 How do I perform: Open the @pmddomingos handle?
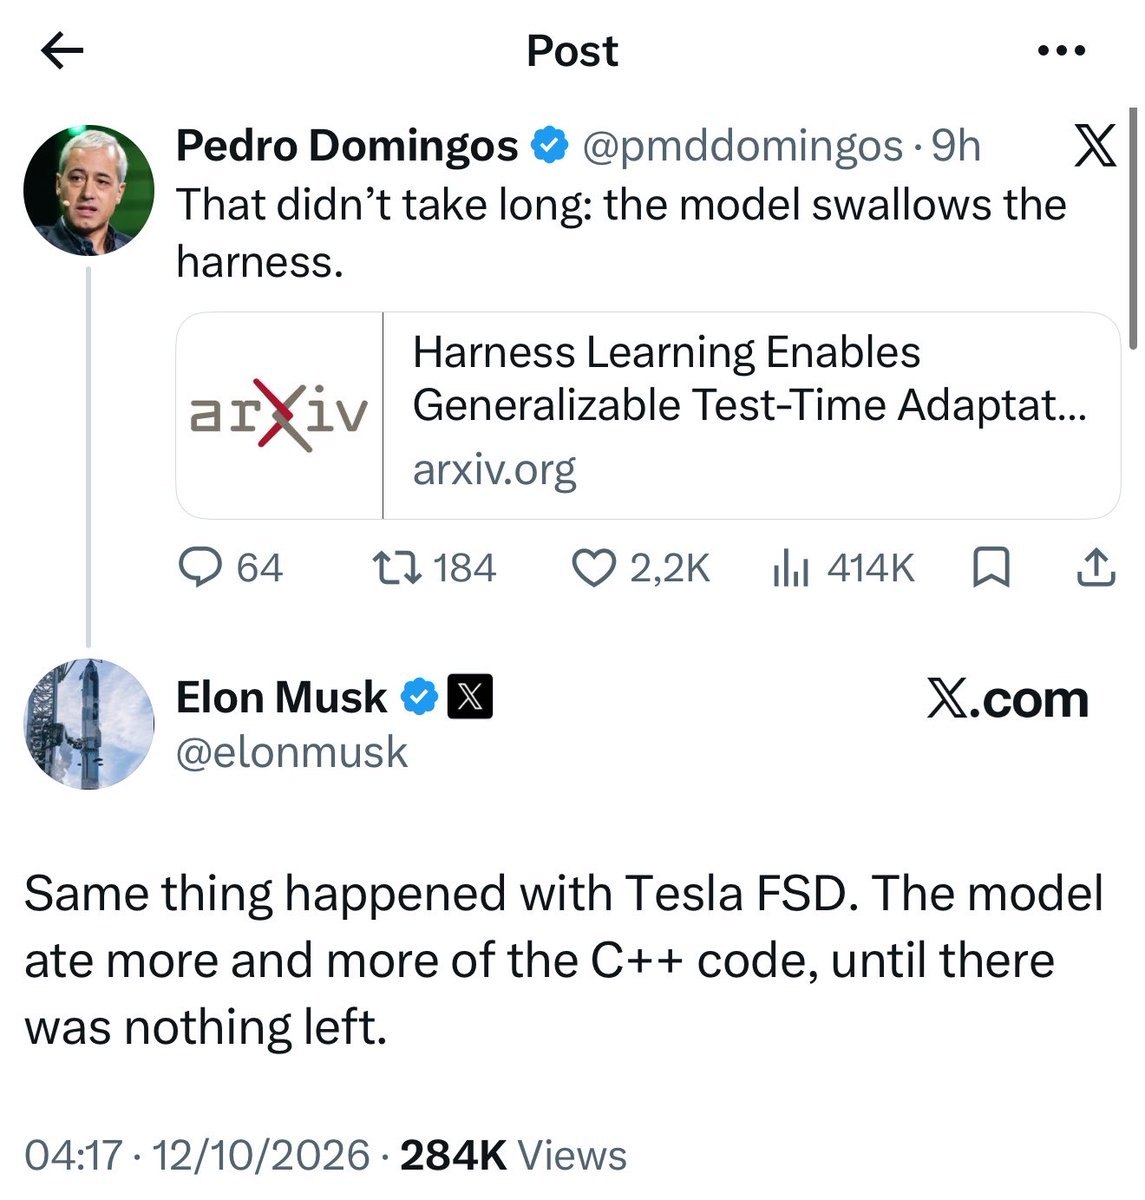(x=742, y=147)
